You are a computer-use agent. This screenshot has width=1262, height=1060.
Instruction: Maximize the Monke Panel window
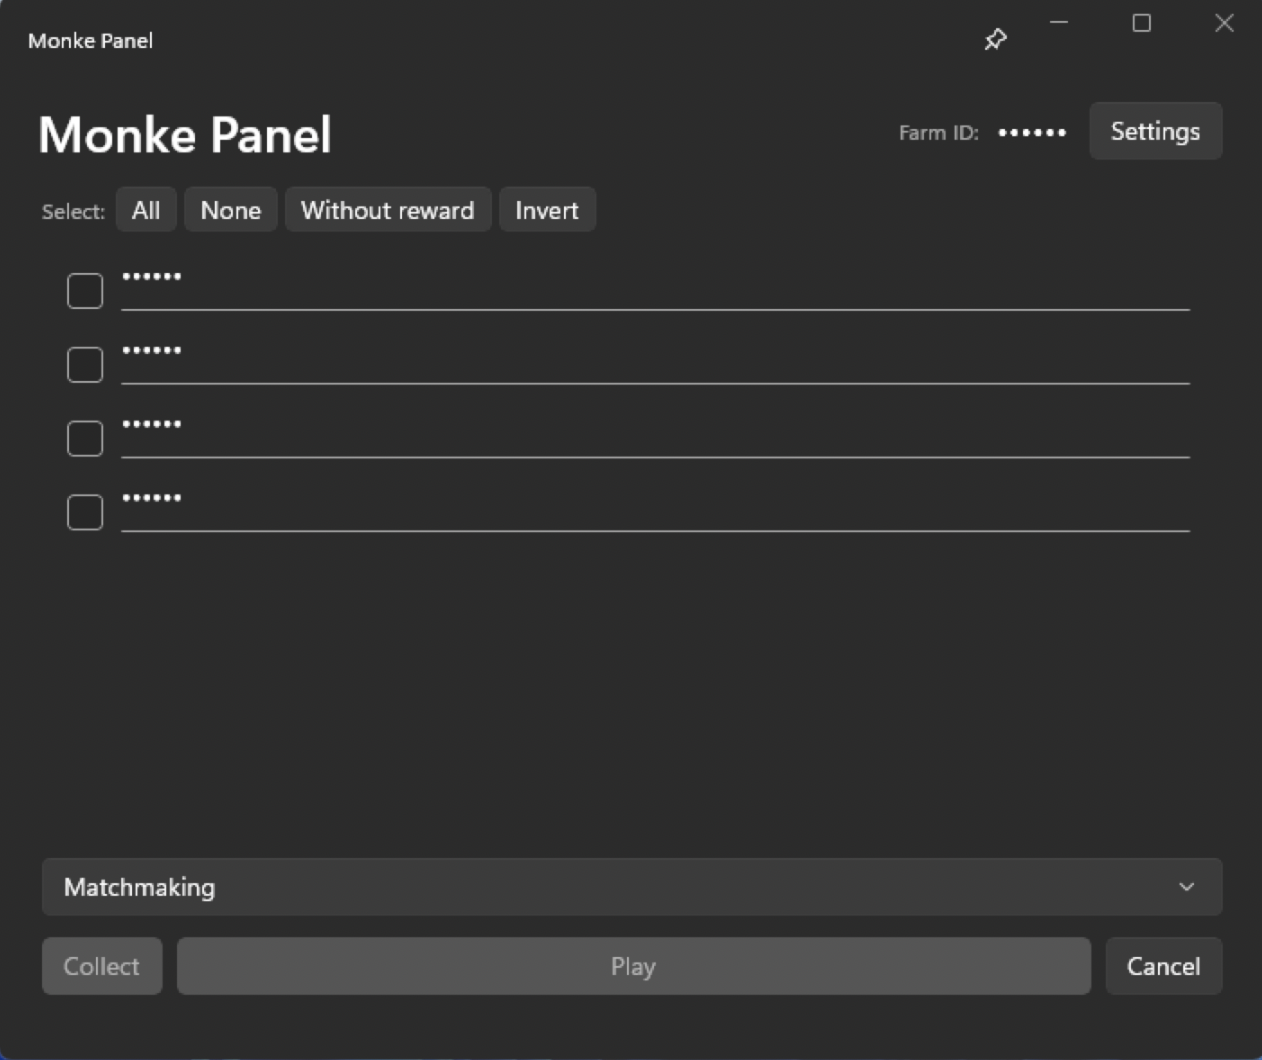(1141, 23)
